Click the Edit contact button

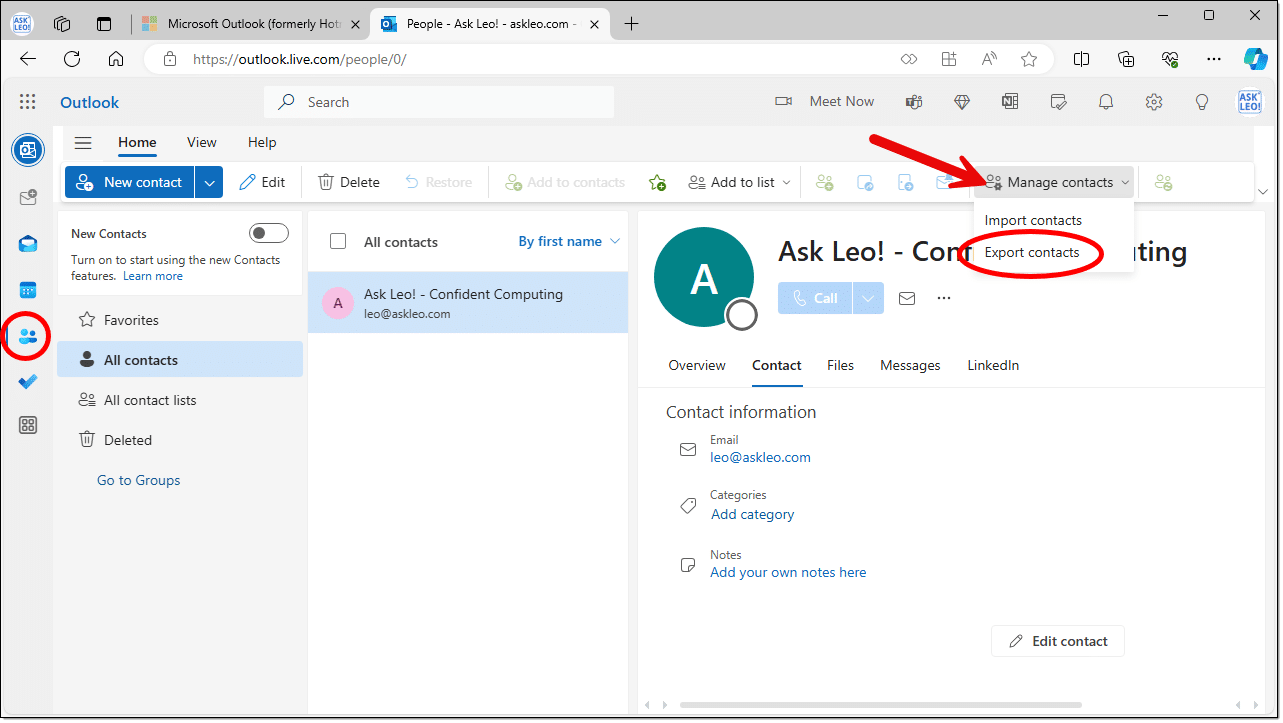(1057, 641)
